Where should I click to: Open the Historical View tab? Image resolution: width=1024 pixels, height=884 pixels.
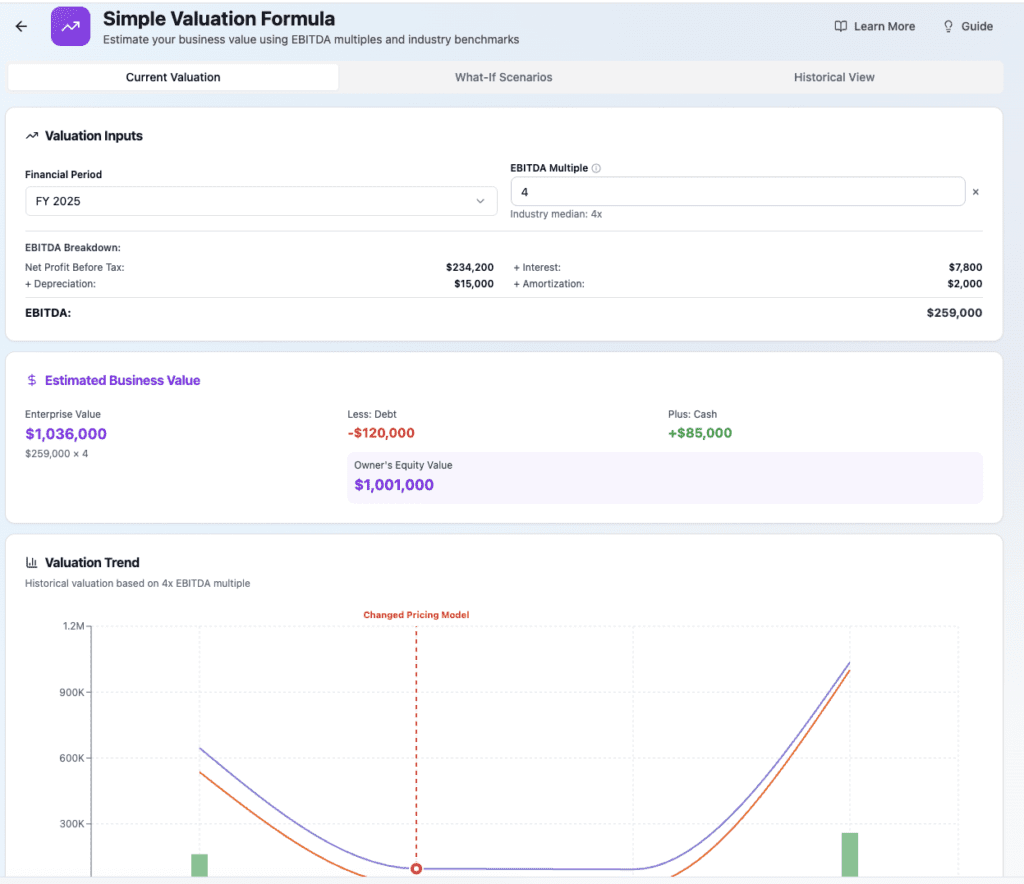click(834, 77)
